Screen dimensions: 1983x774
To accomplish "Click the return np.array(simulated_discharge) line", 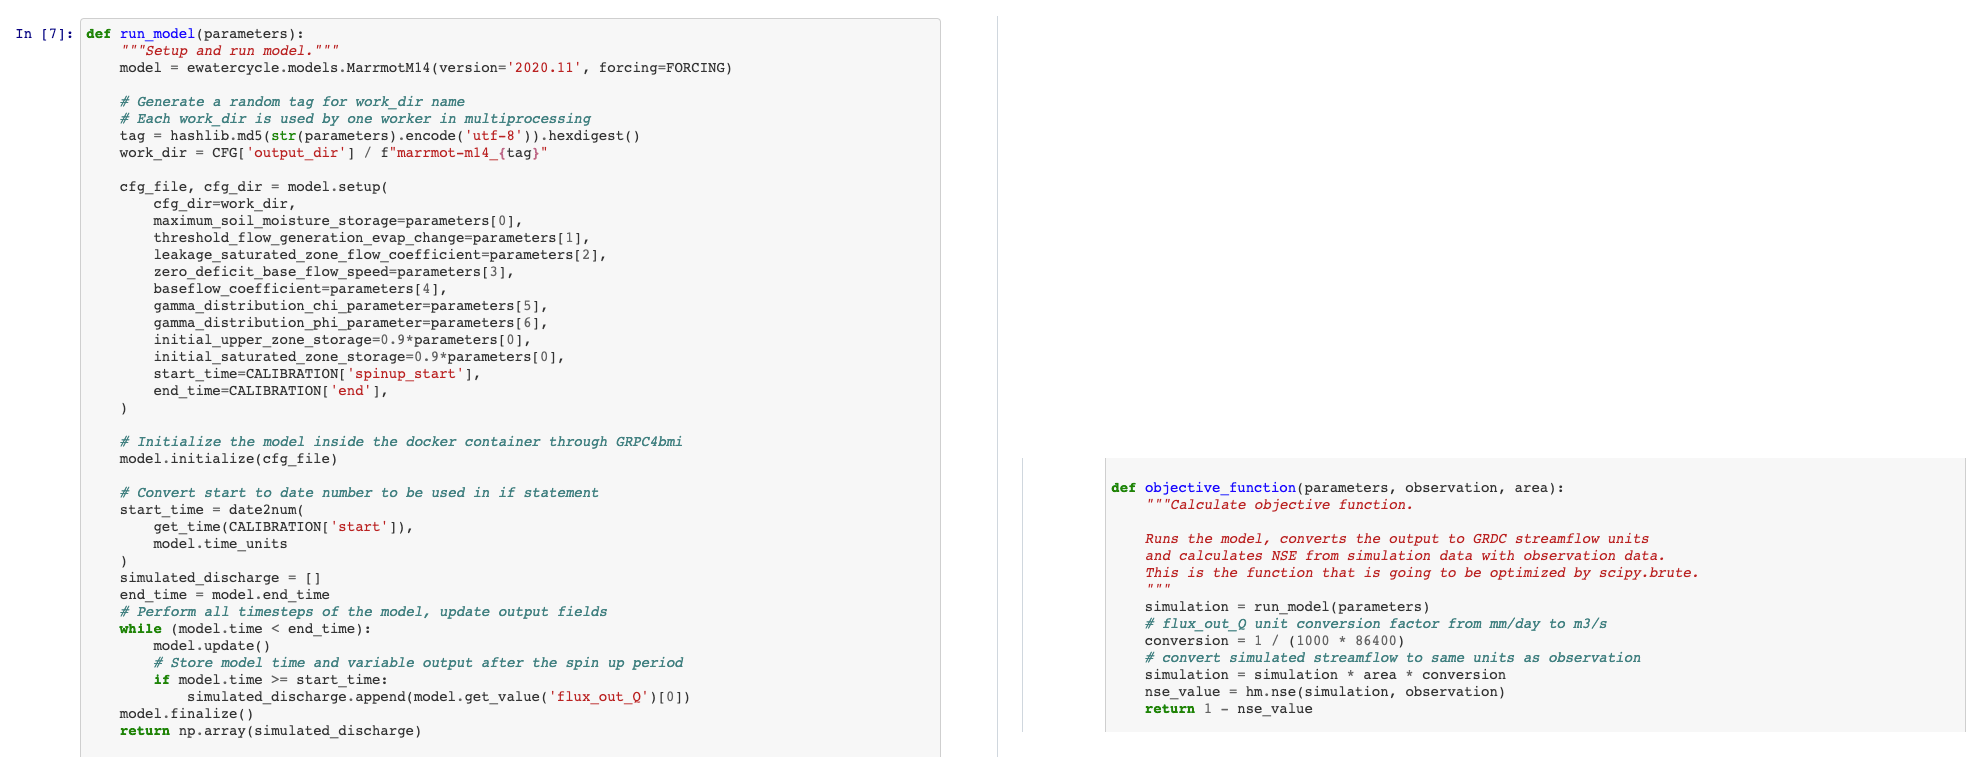I will (x=270, y=731).
